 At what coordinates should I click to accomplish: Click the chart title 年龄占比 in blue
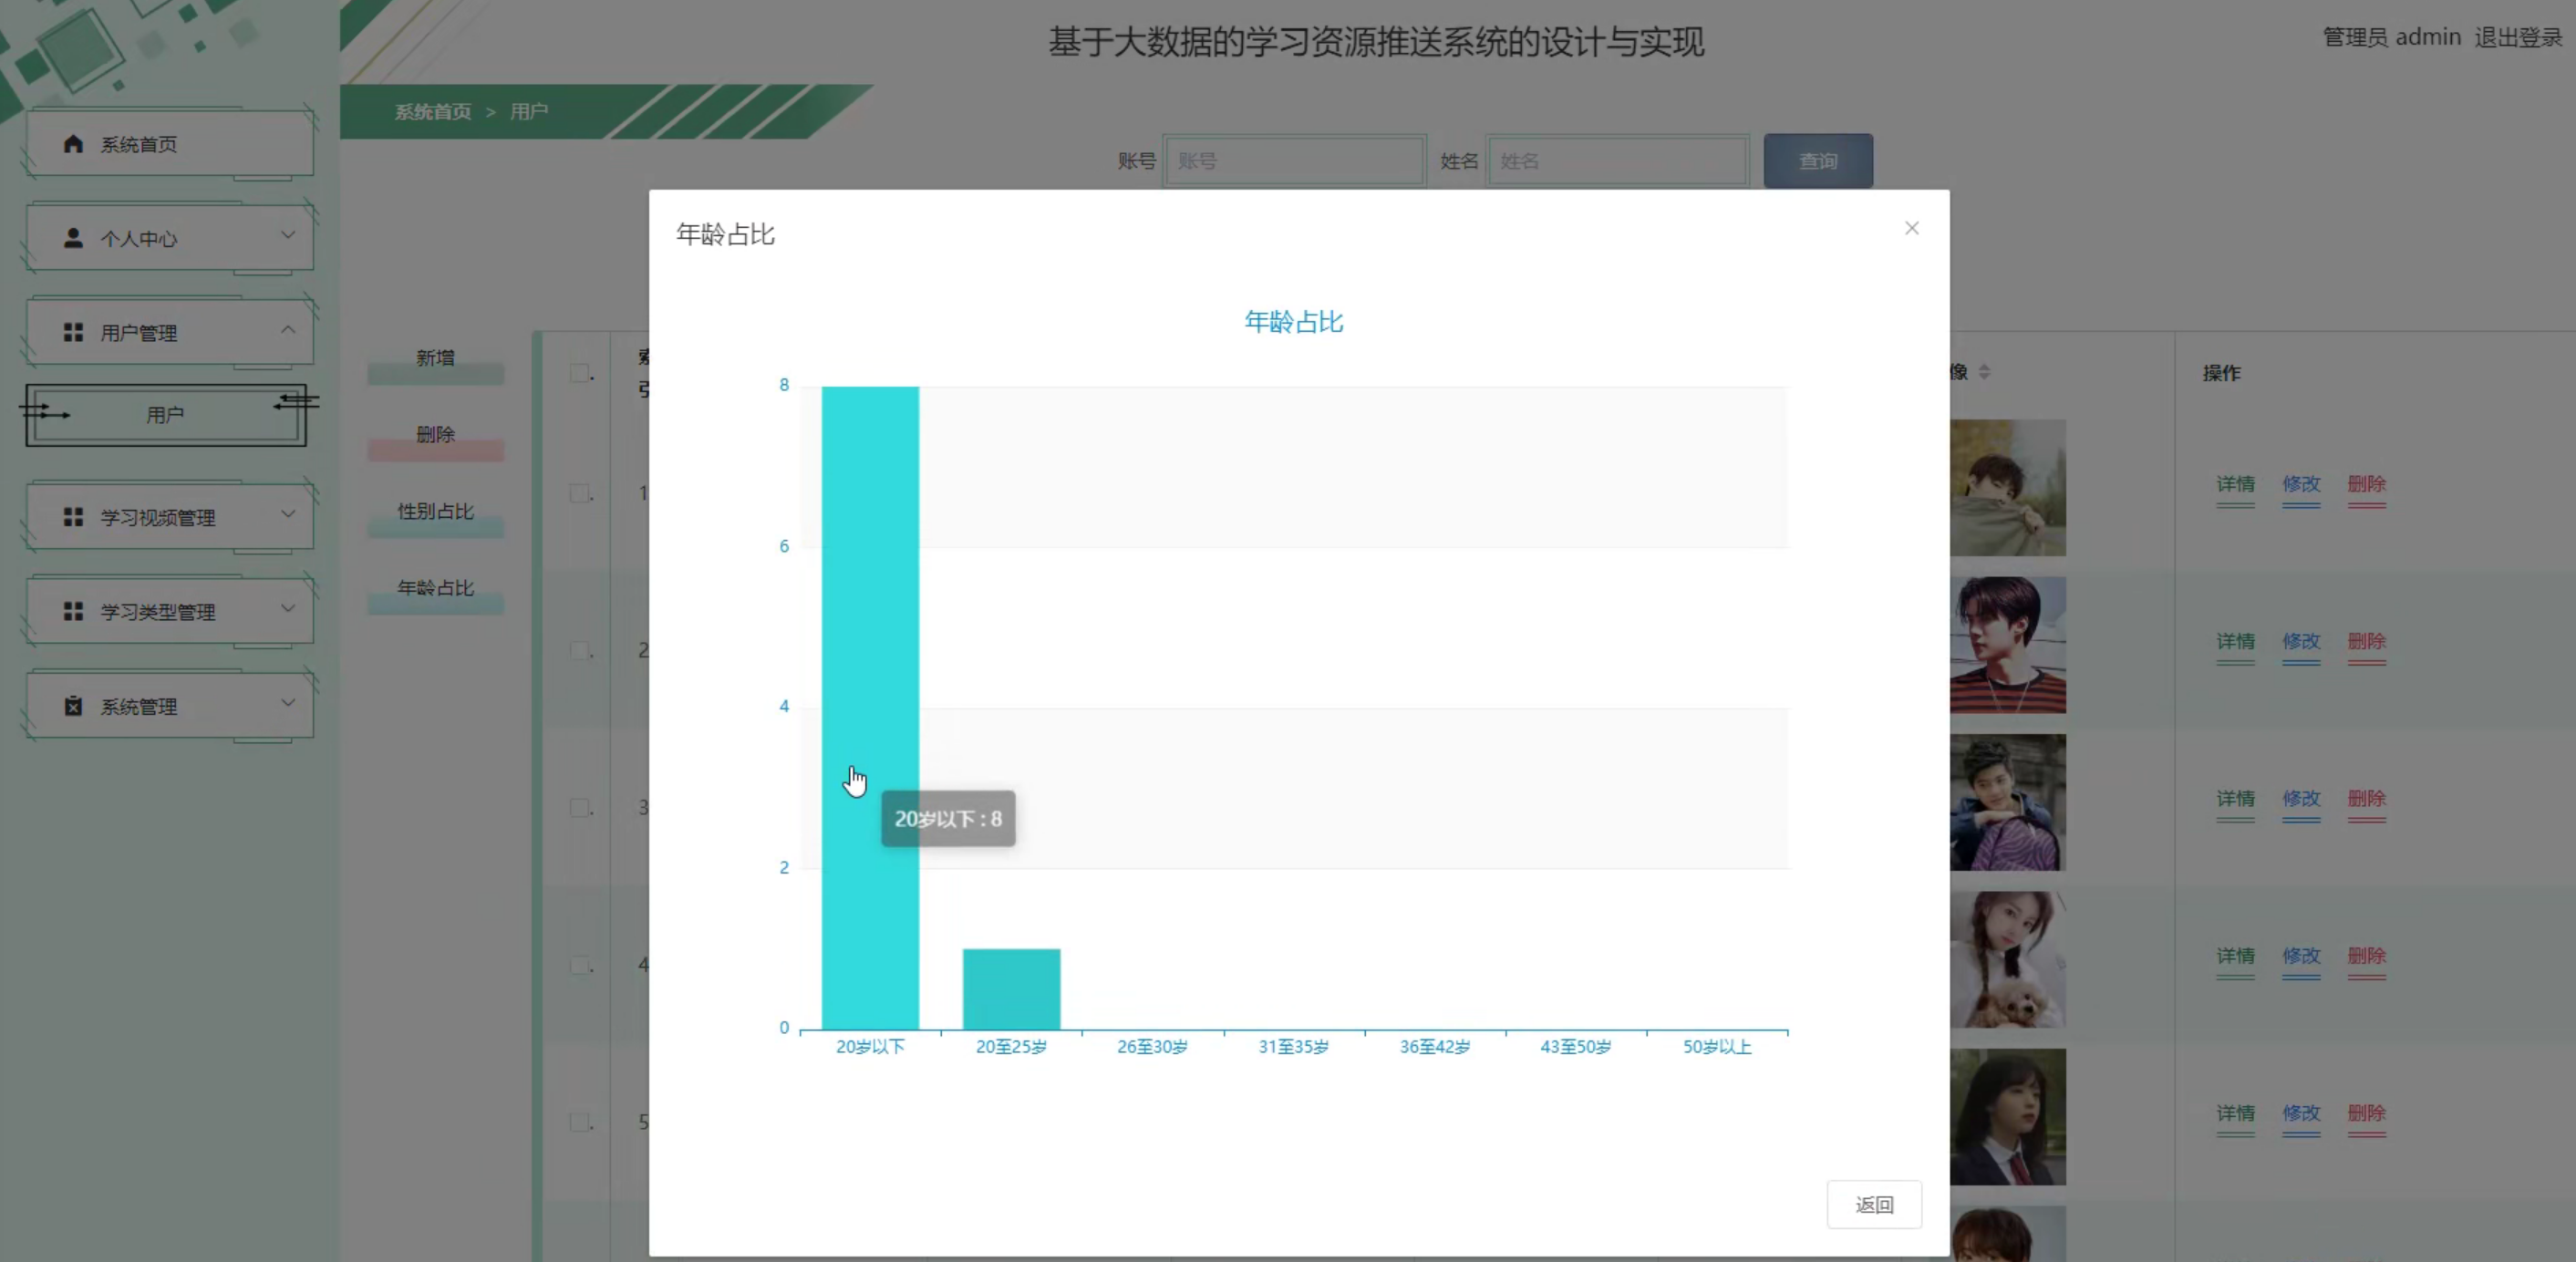coord(1293,322)
